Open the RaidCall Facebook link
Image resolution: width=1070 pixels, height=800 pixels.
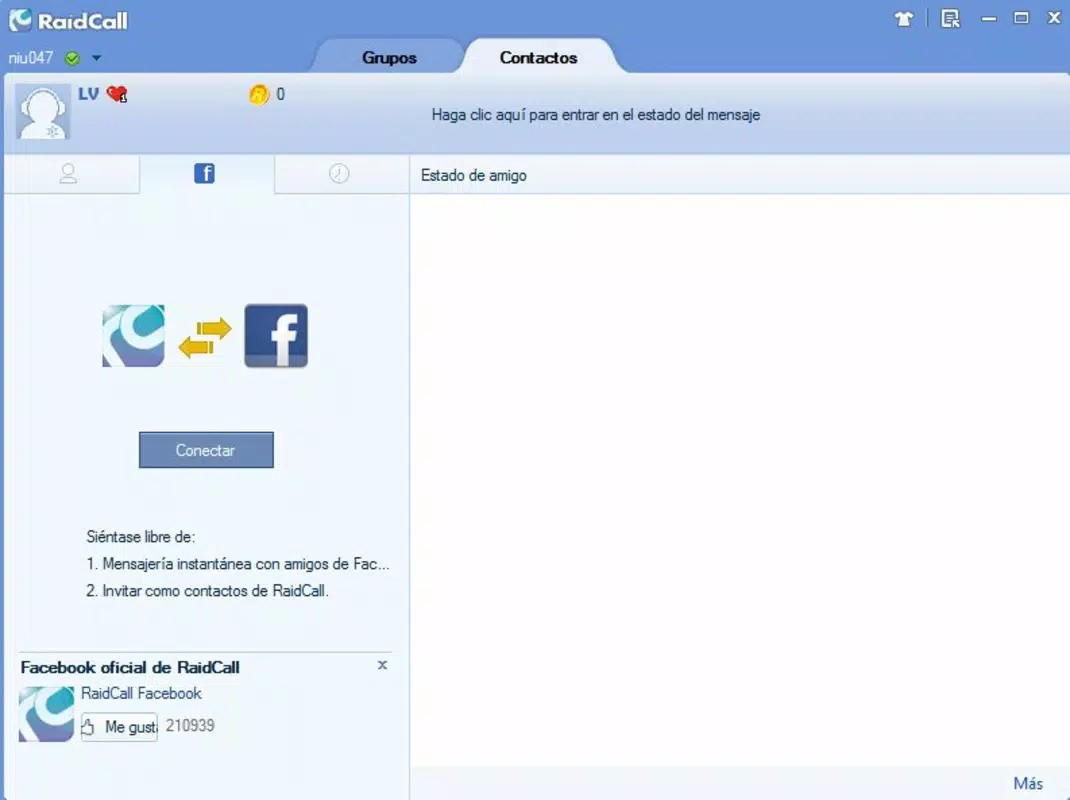coord(141,694)
